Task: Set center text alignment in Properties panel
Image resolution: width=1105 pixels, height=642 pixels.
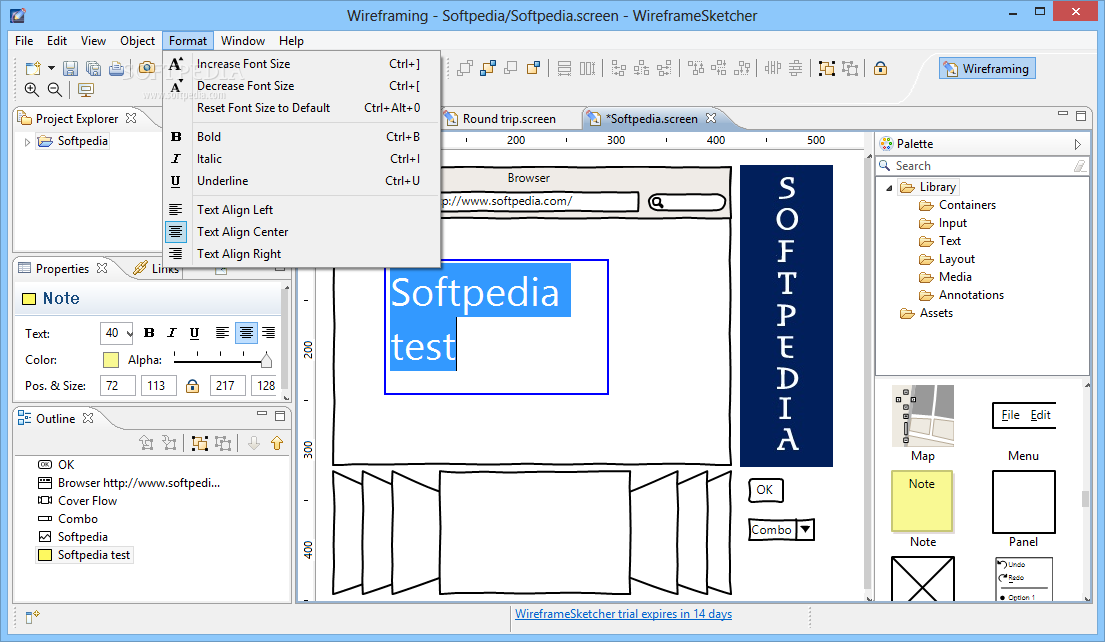Action: [x=246, y=333]
